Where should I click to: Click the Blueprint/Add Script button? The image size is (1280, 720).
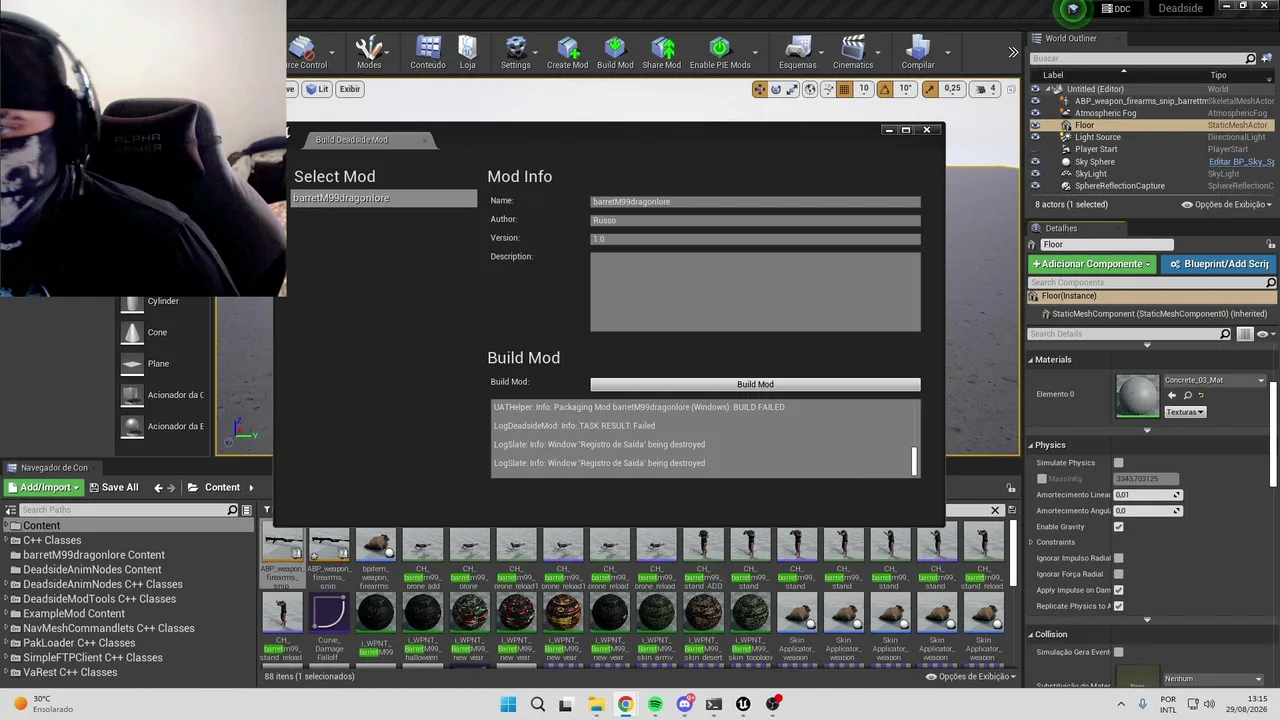[1218, 264]
